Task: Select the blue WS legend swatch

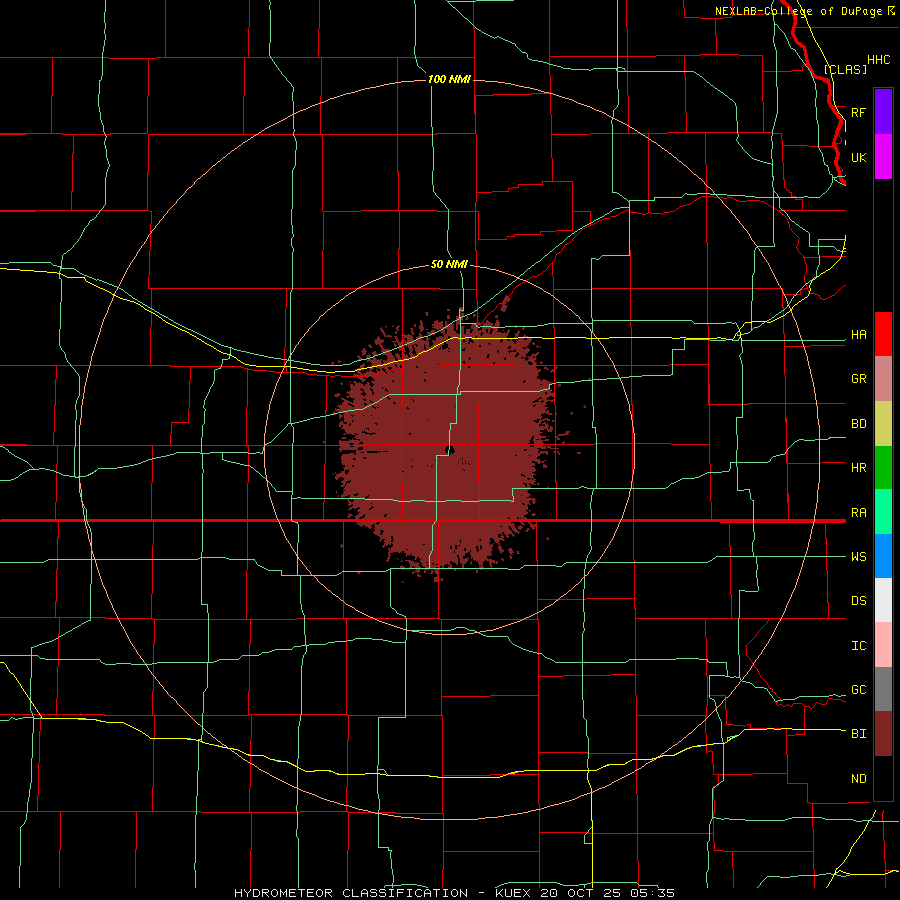Action: point(883,556)
